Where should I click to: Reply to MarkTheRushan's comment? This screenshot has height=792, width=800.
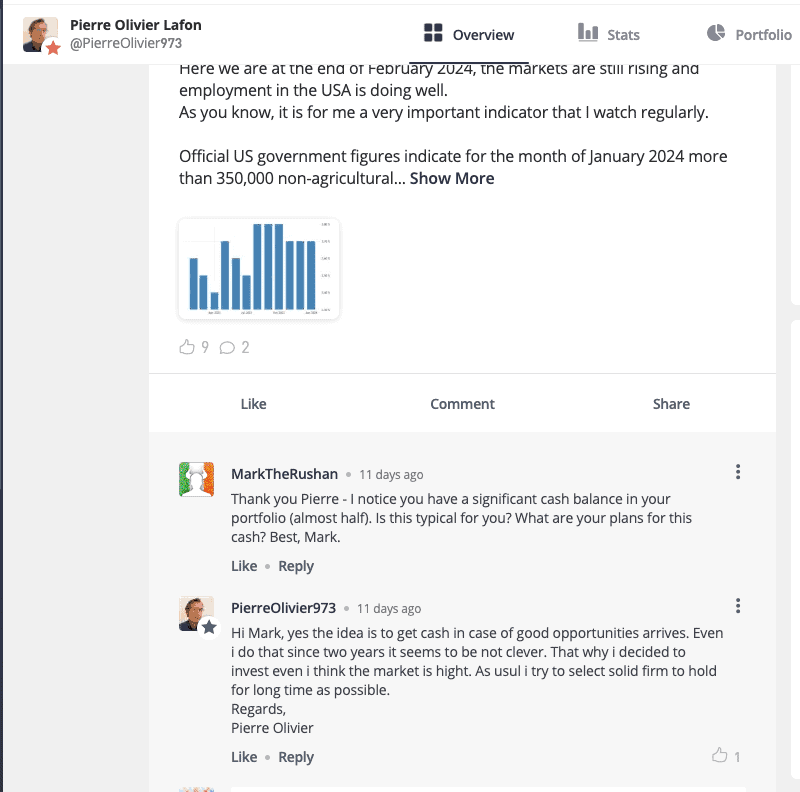(x=296, y=566)
